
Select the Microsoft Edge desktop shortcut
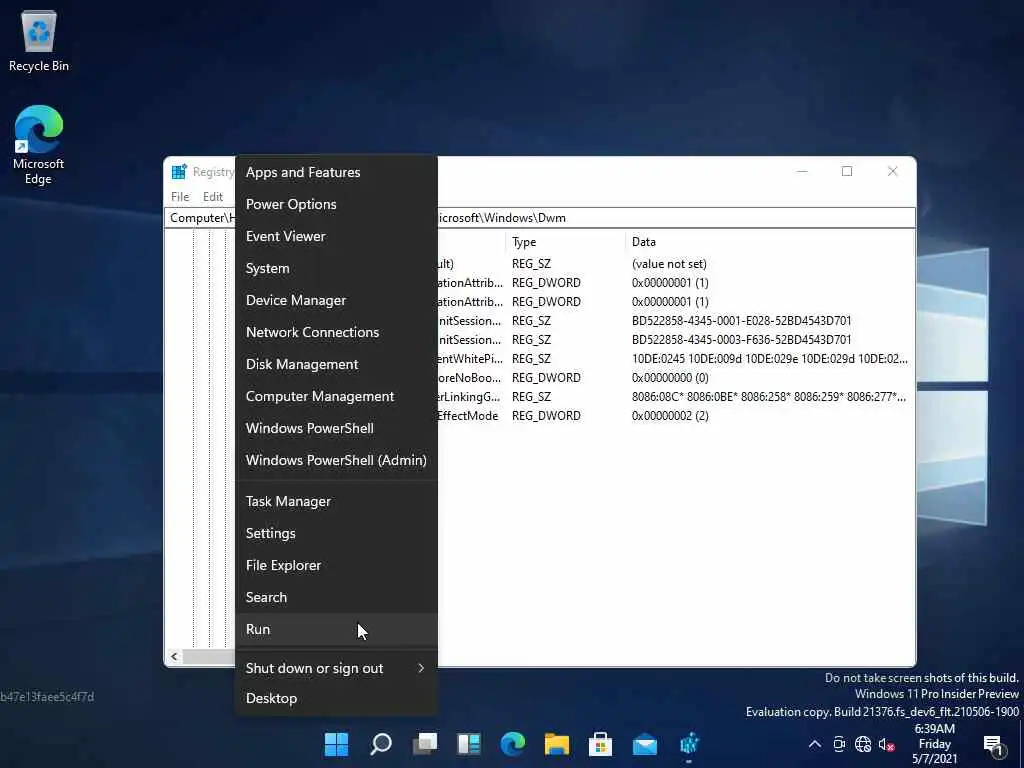39,145
